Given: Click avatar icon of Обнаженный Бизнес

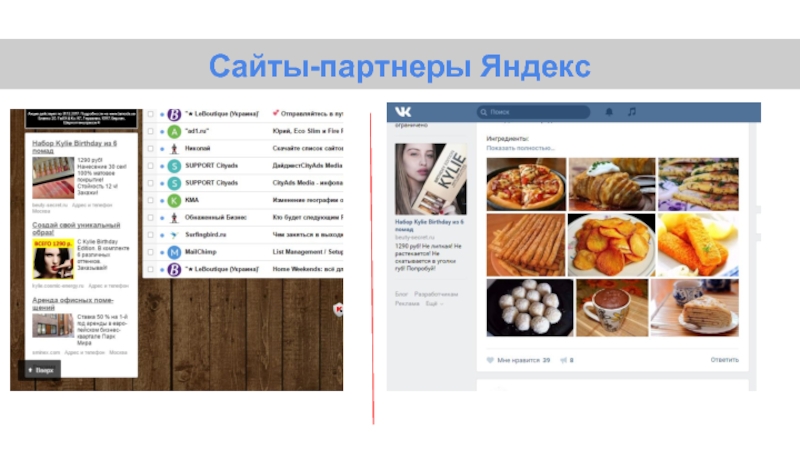Looking at the screenshot, I should [174, 218].
